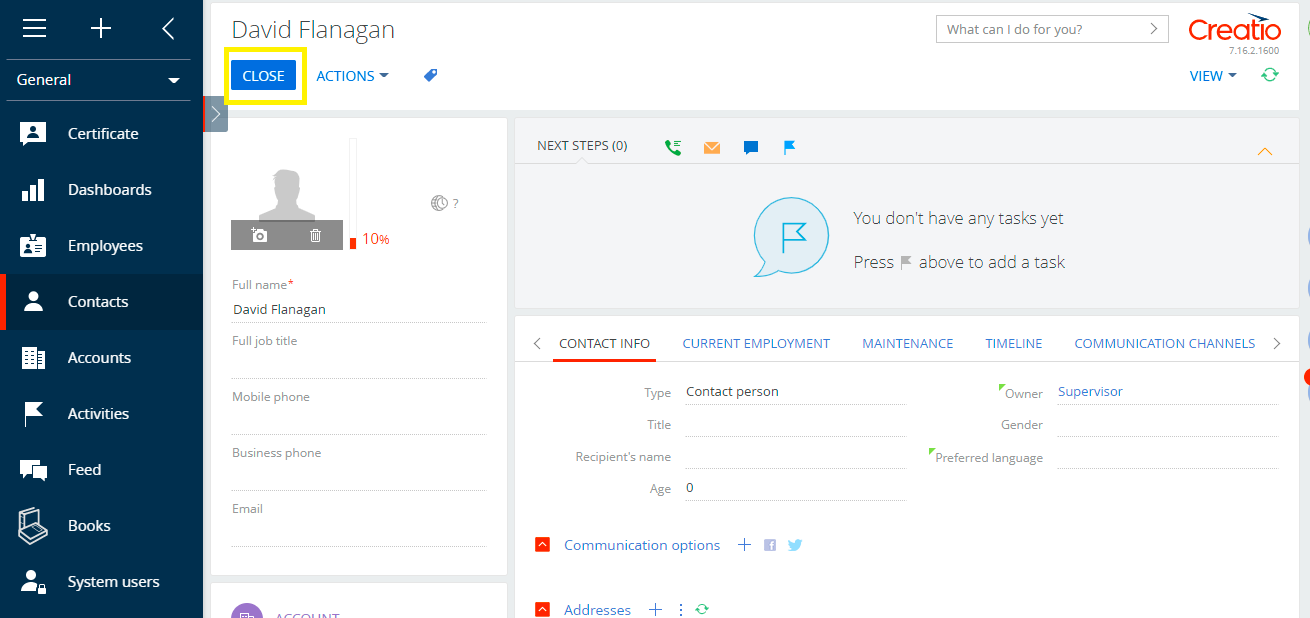Click the tag icon next to Actions
The width and height of the screenshot is (1310, 618).
(x=431, y=75)
